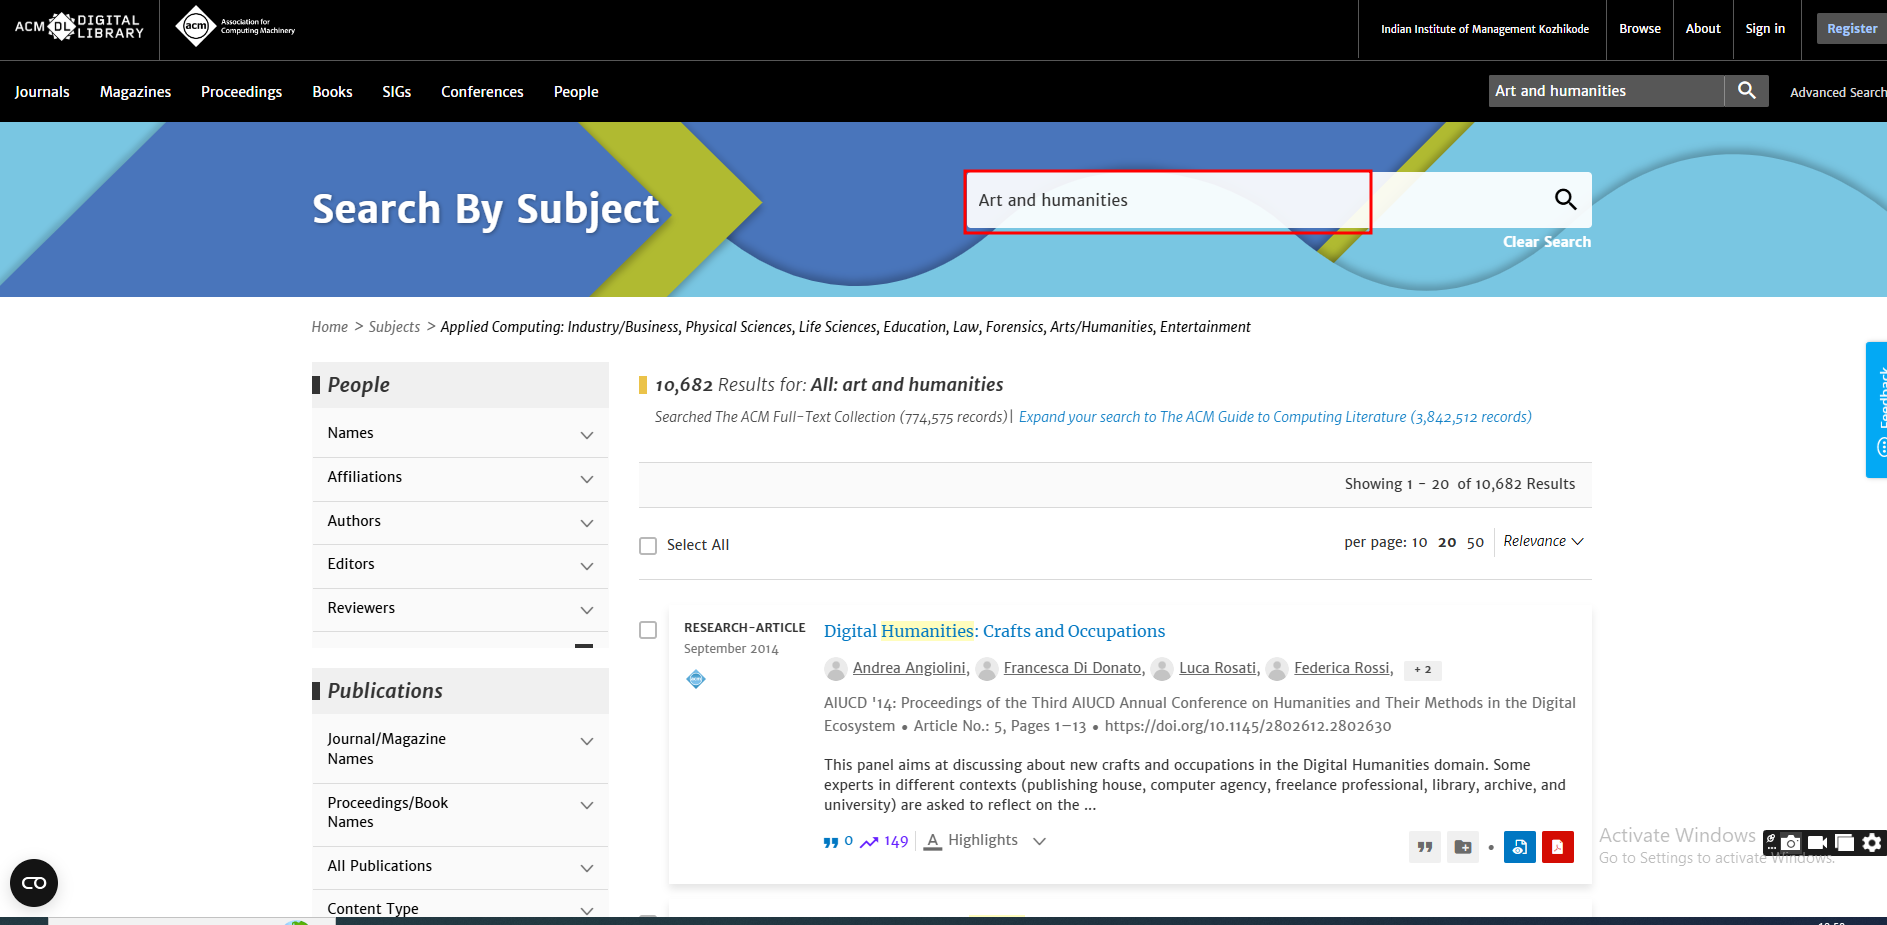Tick the Select All checkbox

coord(648,546)
